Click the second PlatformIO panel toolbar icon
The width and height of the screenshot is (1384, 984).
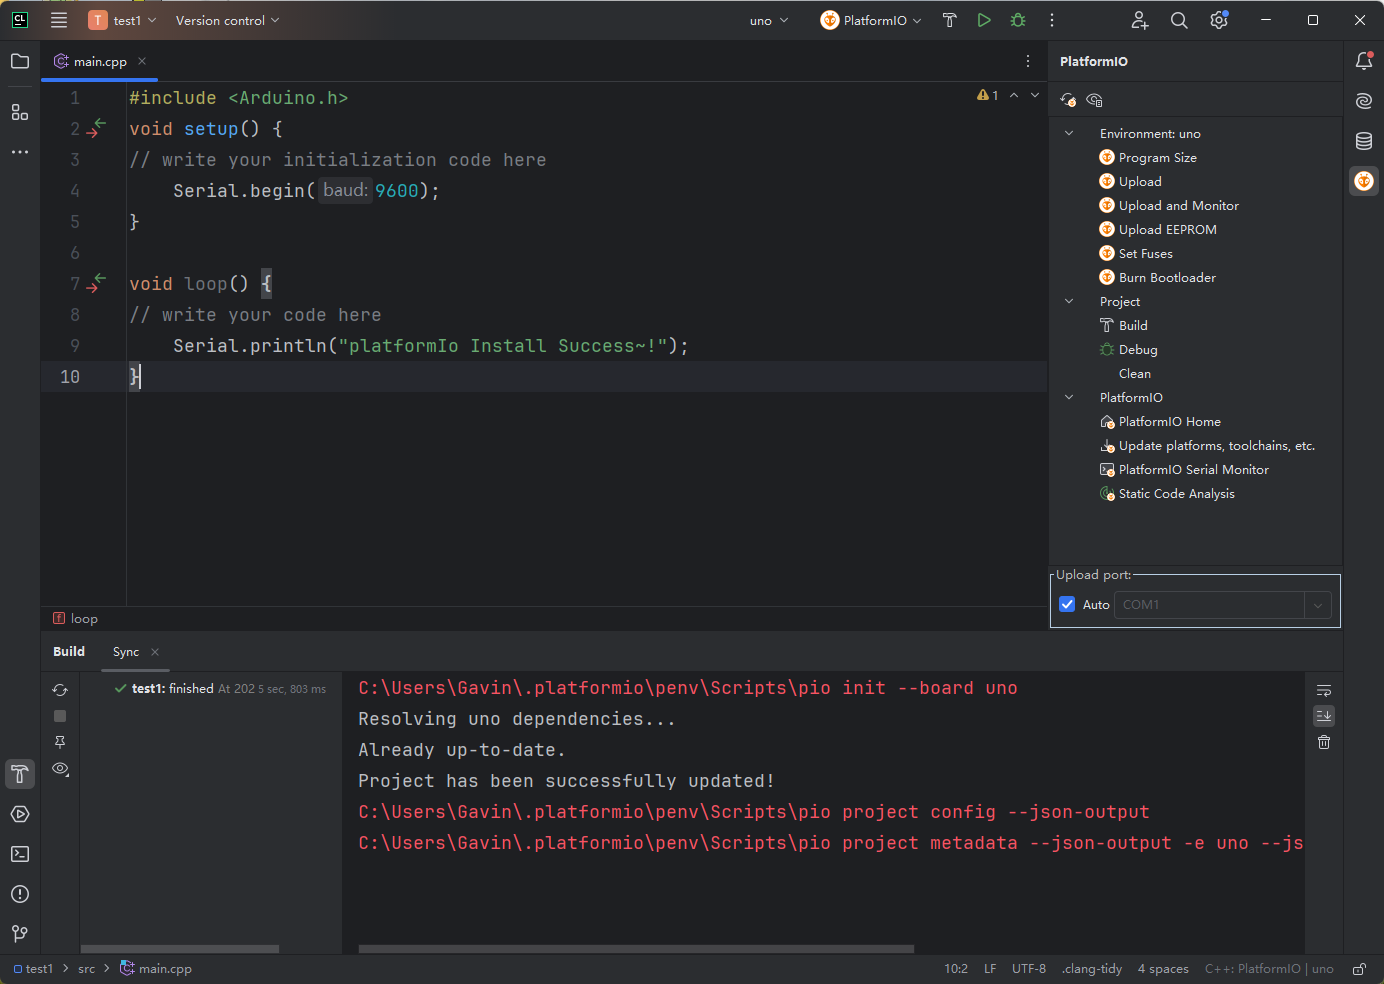coord(1094,100)
